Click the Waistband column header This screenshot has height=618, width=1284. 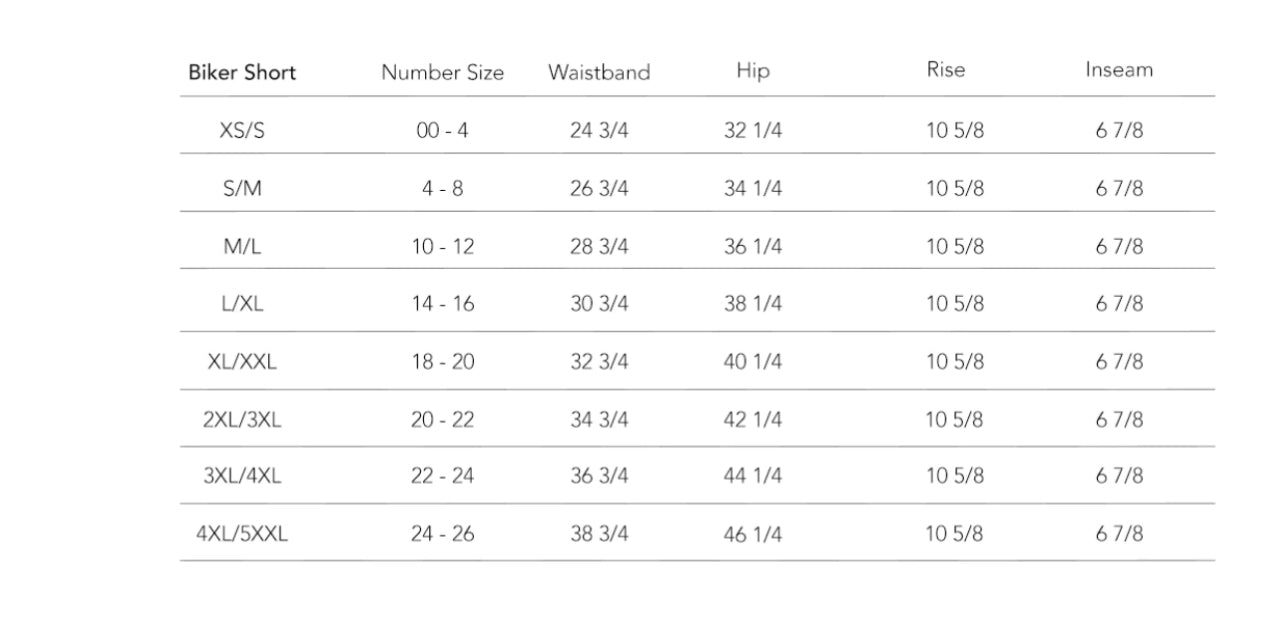598,72
